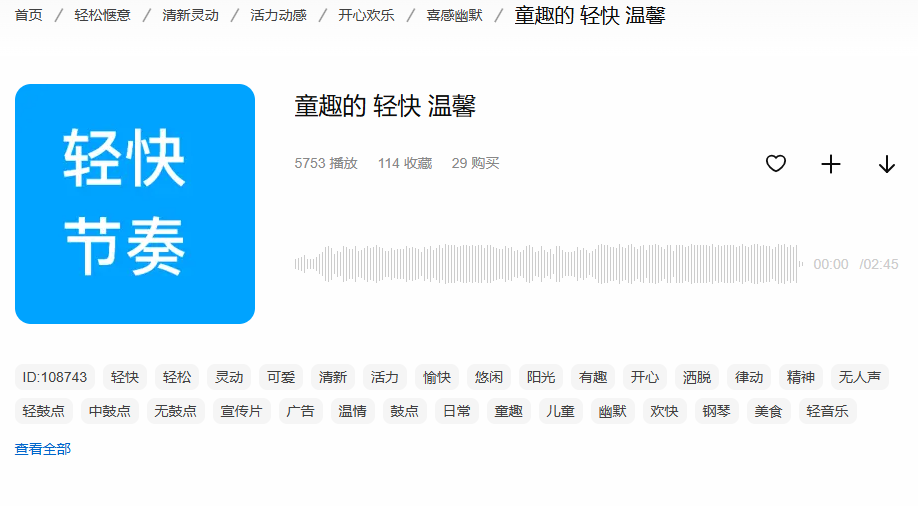Seek within the audio waveform
Screen dimensions: 918x506
[549, 264]
